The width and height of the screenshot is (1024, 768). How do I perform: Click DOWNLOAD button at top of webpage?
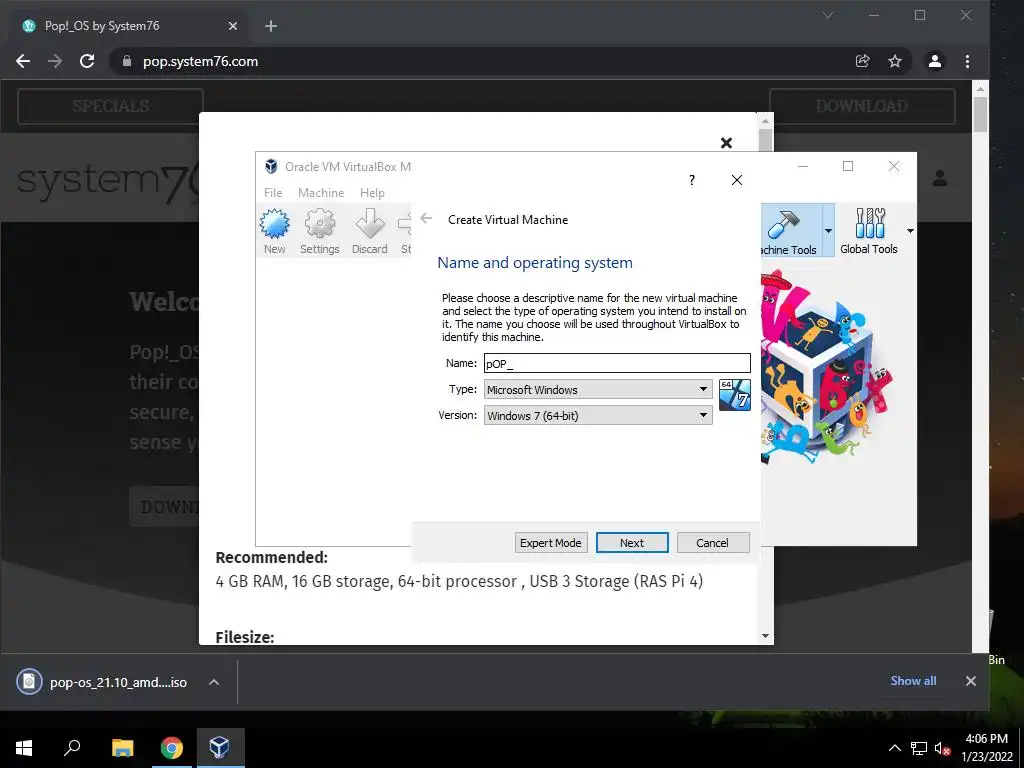[862, 106]
